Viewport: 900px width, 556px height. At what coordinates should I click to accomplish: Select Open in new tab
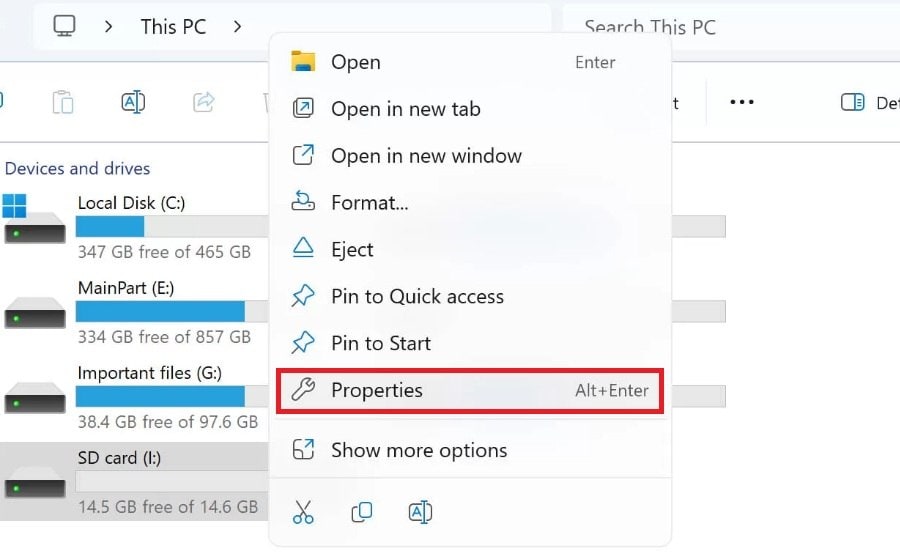405,109
